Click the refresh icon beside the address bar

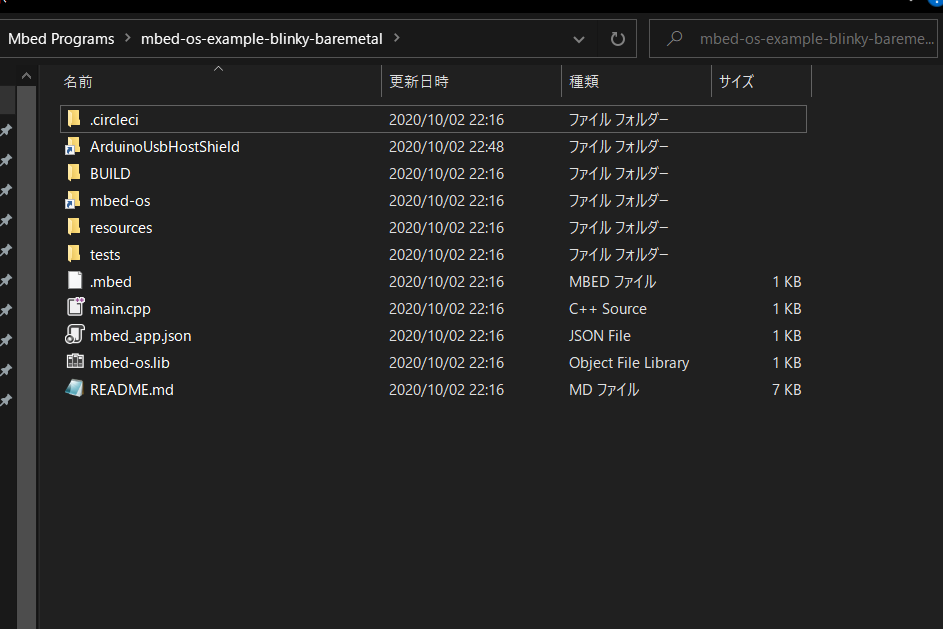click(x=617, y=38)
